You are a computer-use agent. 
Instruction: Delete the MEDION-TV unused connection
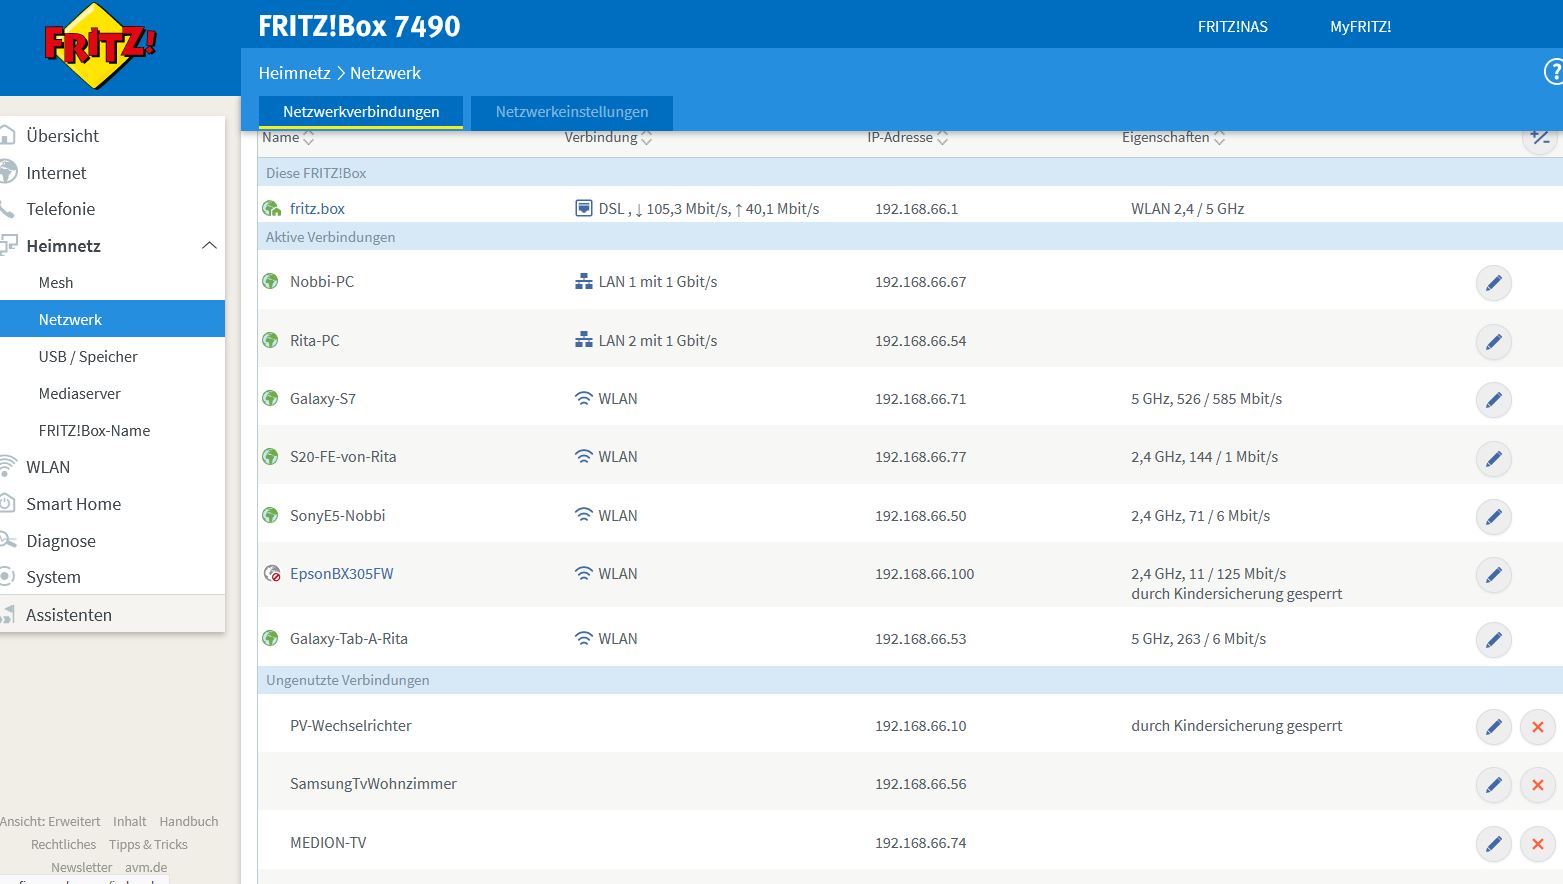[x=1538, y=844]
